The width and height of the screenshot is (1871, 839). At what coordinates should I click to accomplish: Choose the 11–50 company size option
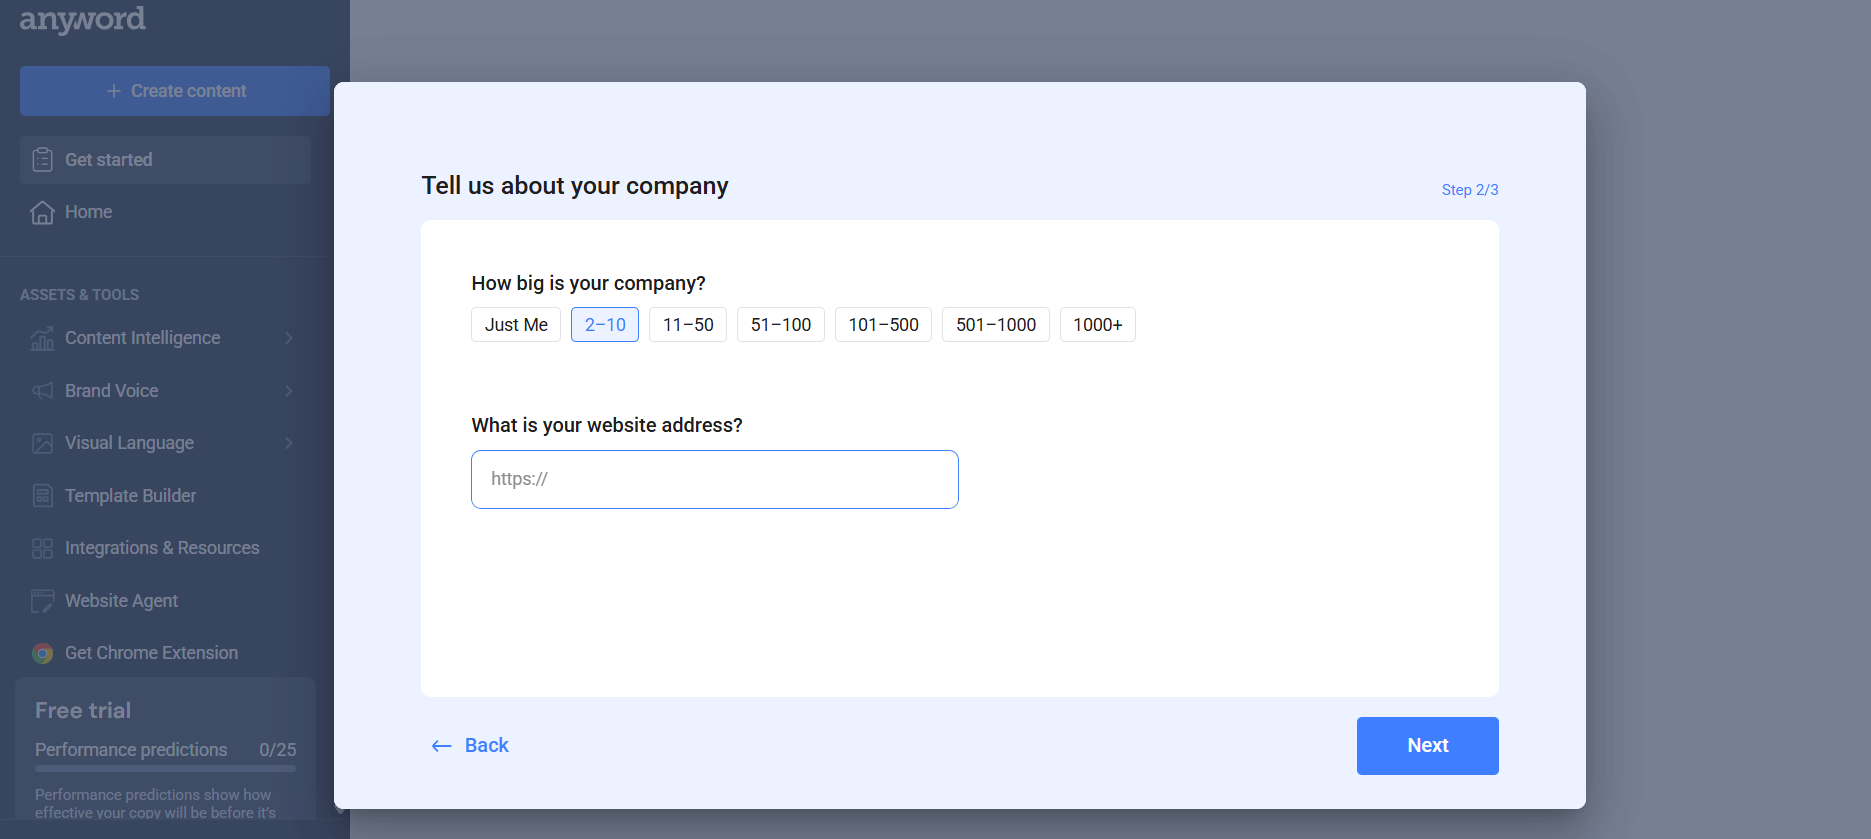pos(688,325)
